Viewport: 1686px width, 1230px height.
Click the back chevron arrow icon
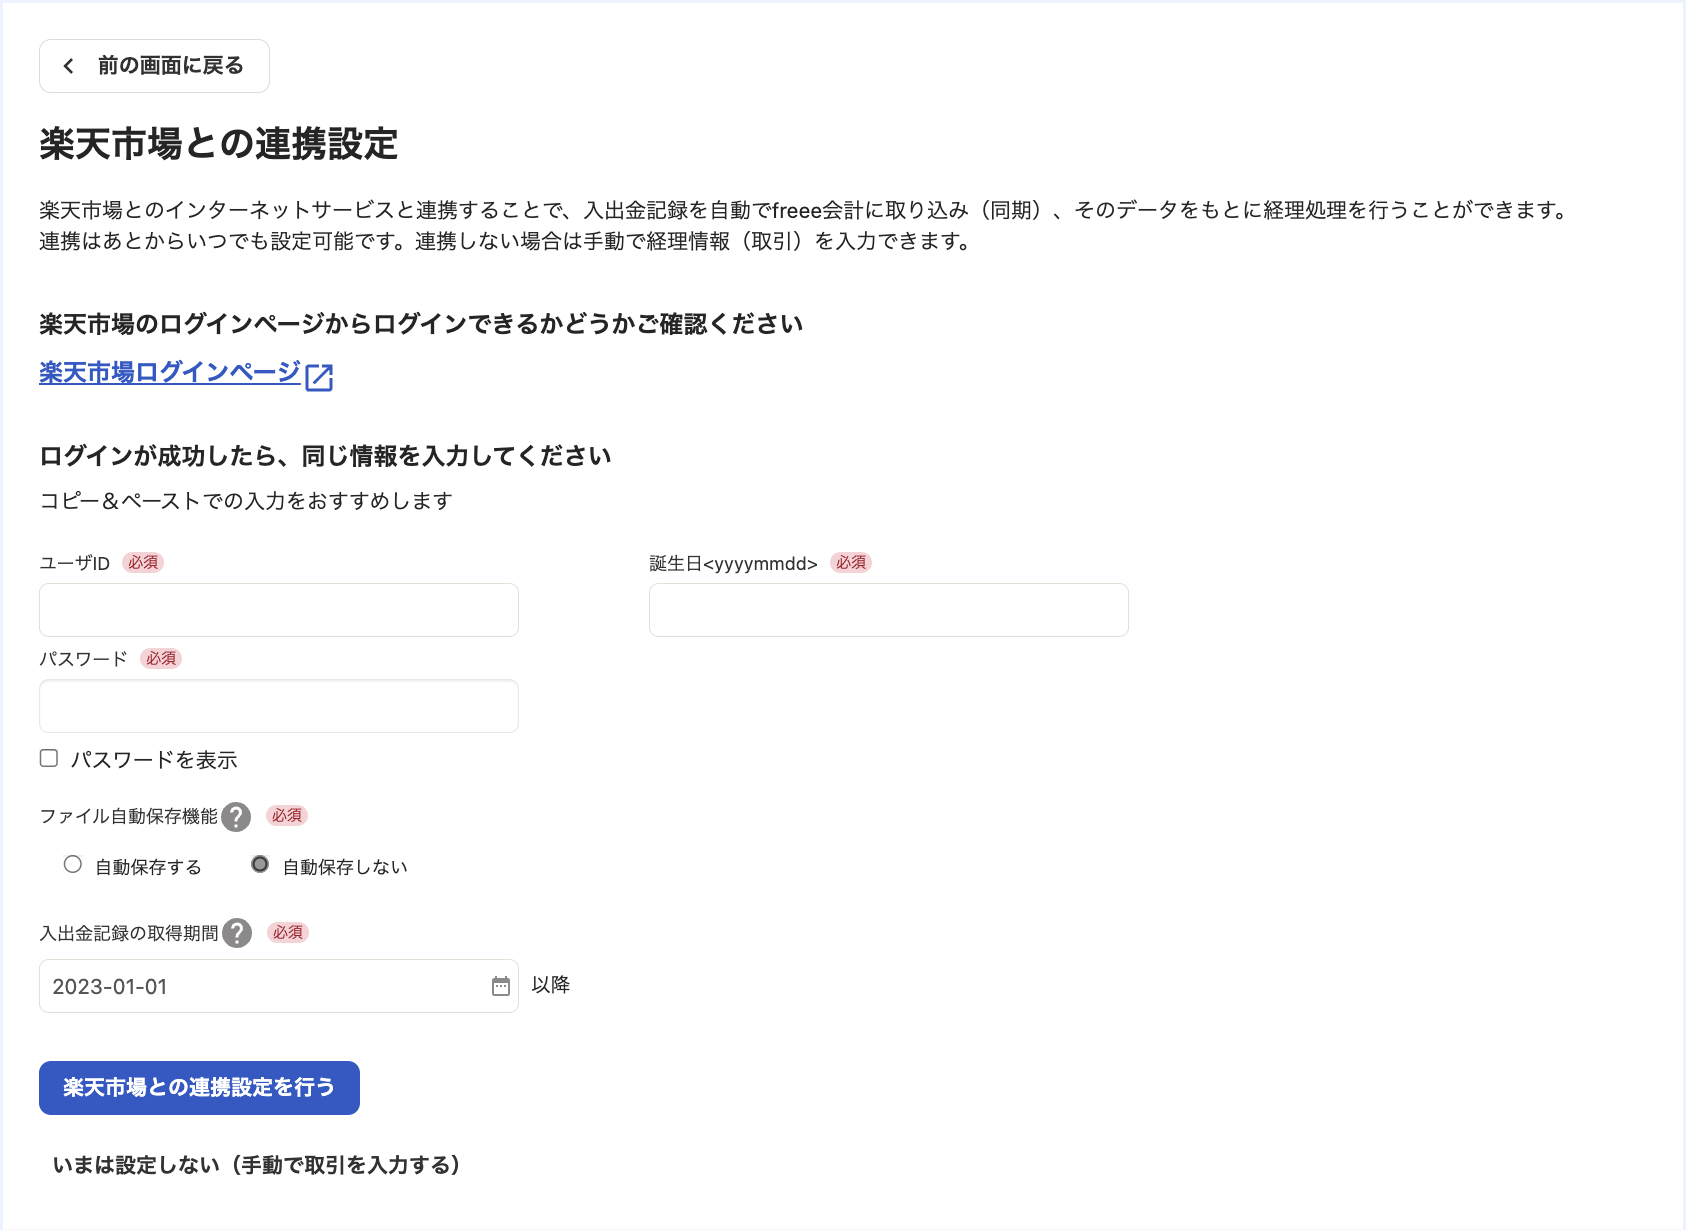point(68,66)
